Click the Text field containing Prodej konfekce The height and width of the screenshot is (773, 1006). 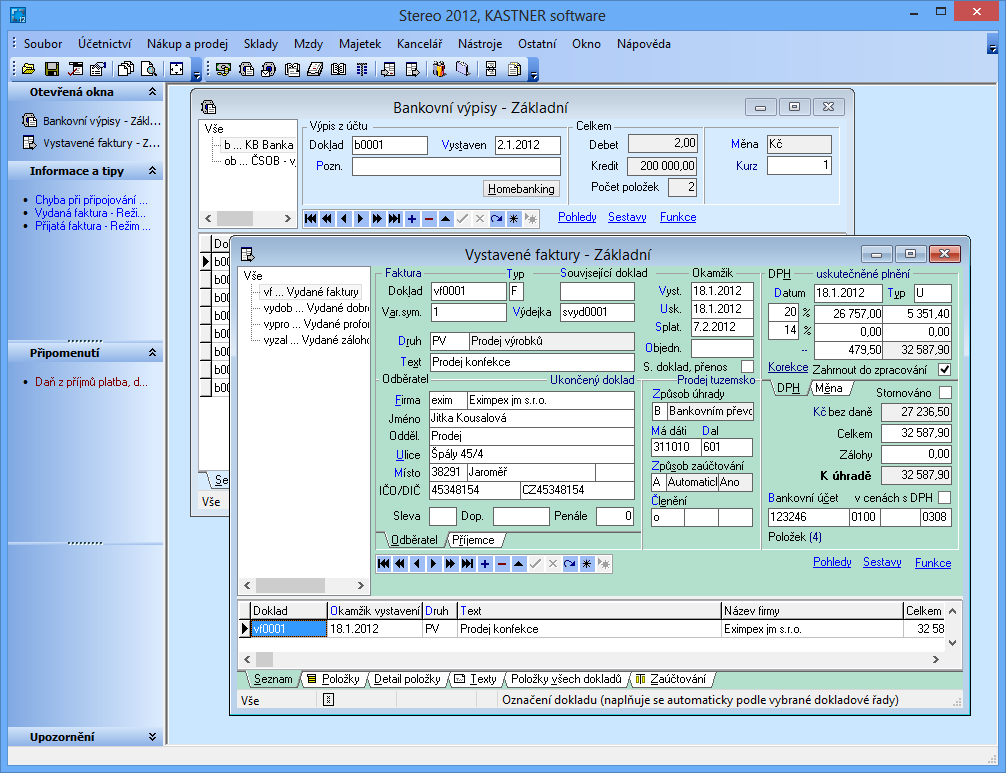click(x=532, y=362)
